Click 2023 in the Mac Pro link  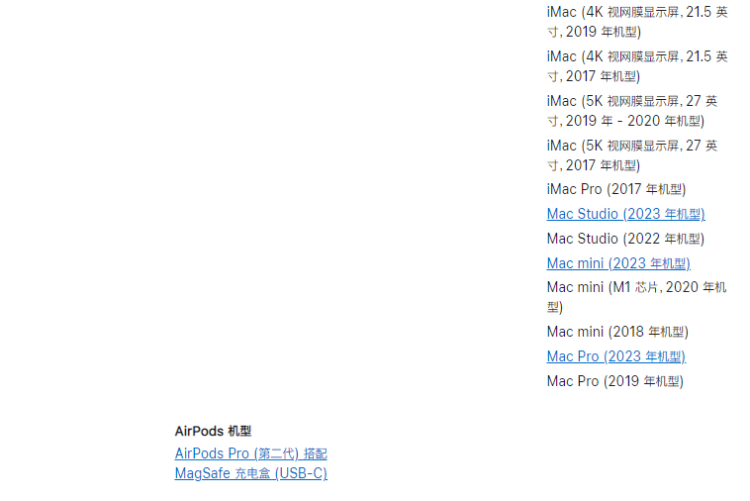point(625,356)
